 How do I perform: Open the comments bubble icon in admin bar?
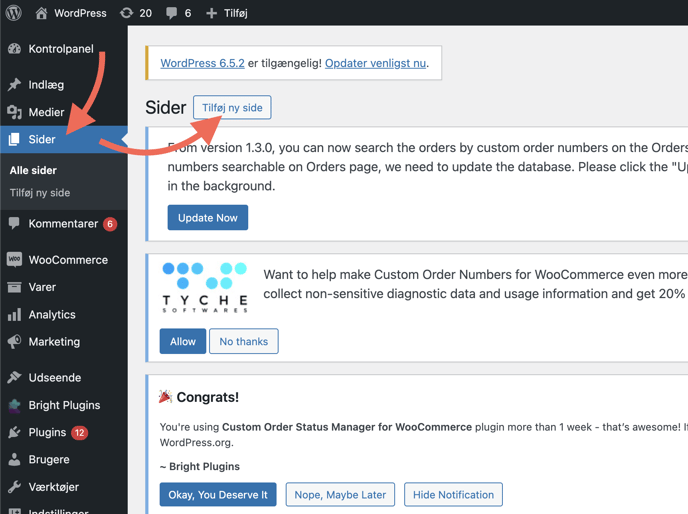pyautogui.click(x=172, y=13)
